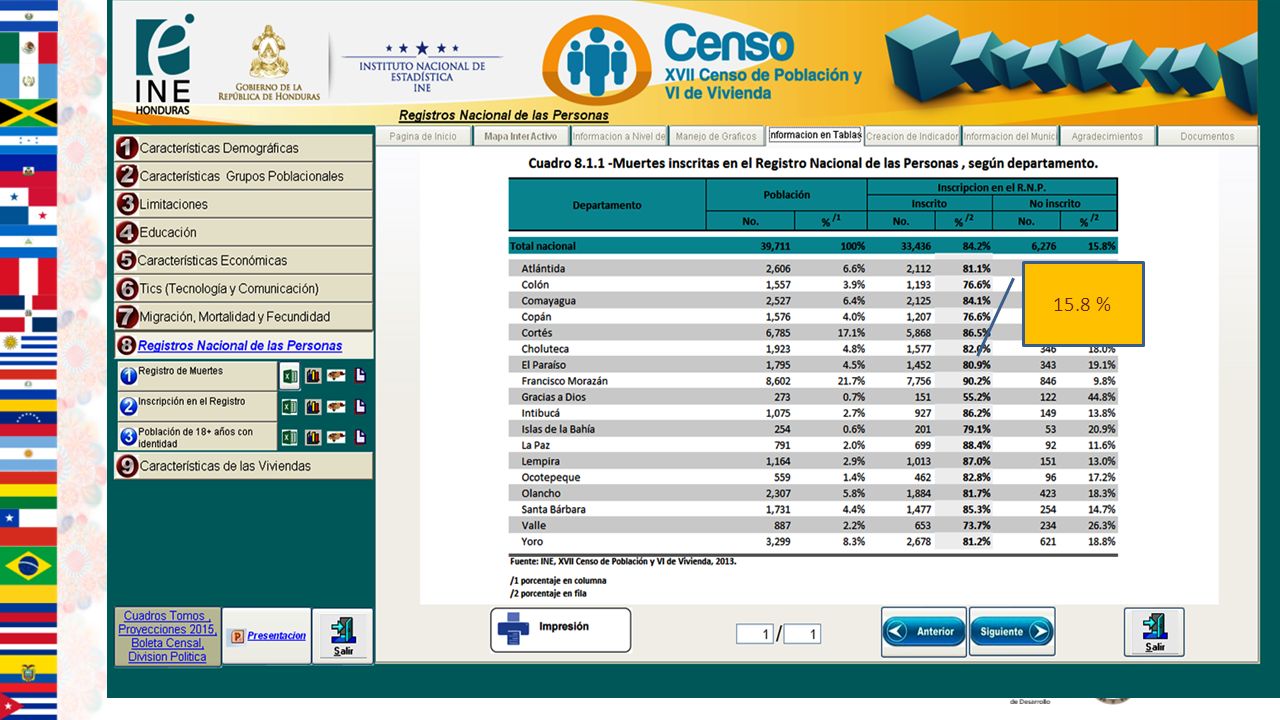Click the Gobierno de la República de Honduras emblem

coord(269,62)
